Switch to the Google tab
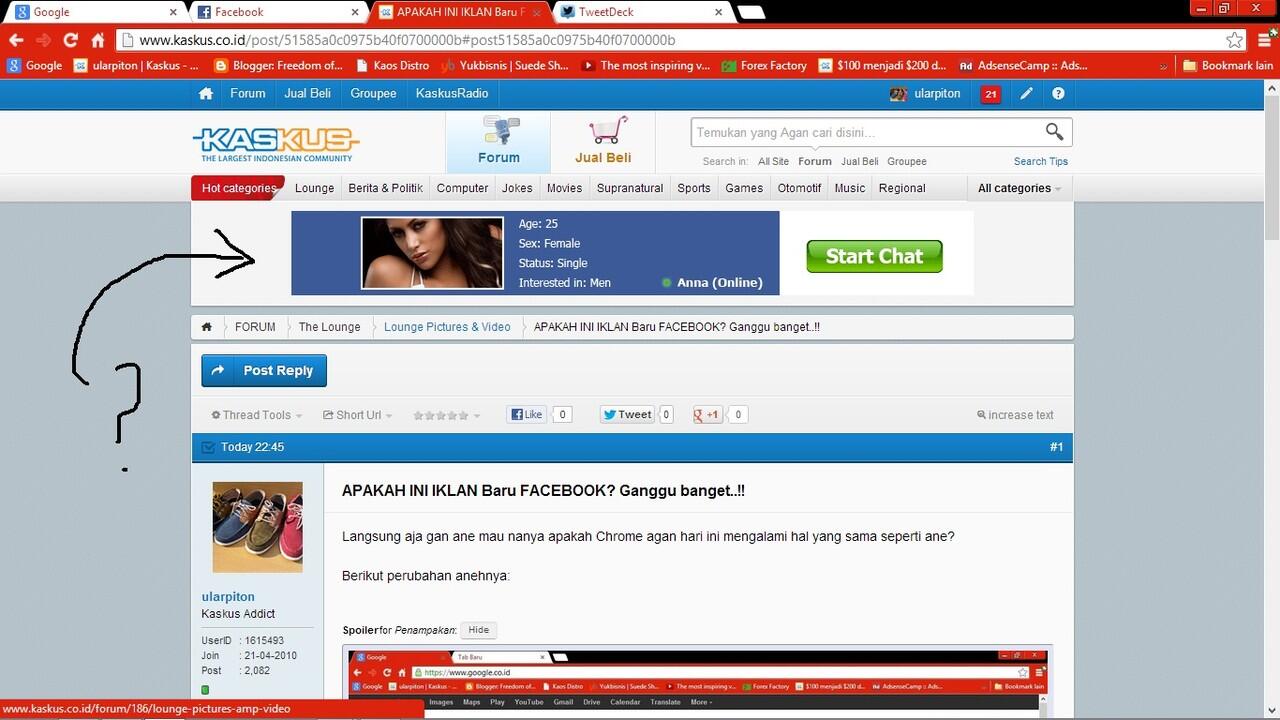Image resolution: width=1280 pixels, height=720 pixels. 94,12
